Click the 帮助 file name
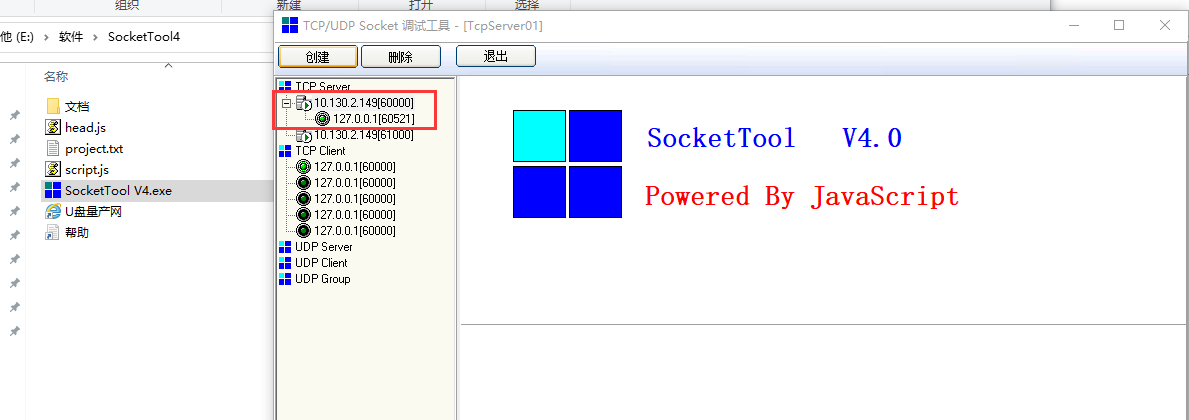The height and width of the screenshot is (420, 1189). click(x=77, y=233)
